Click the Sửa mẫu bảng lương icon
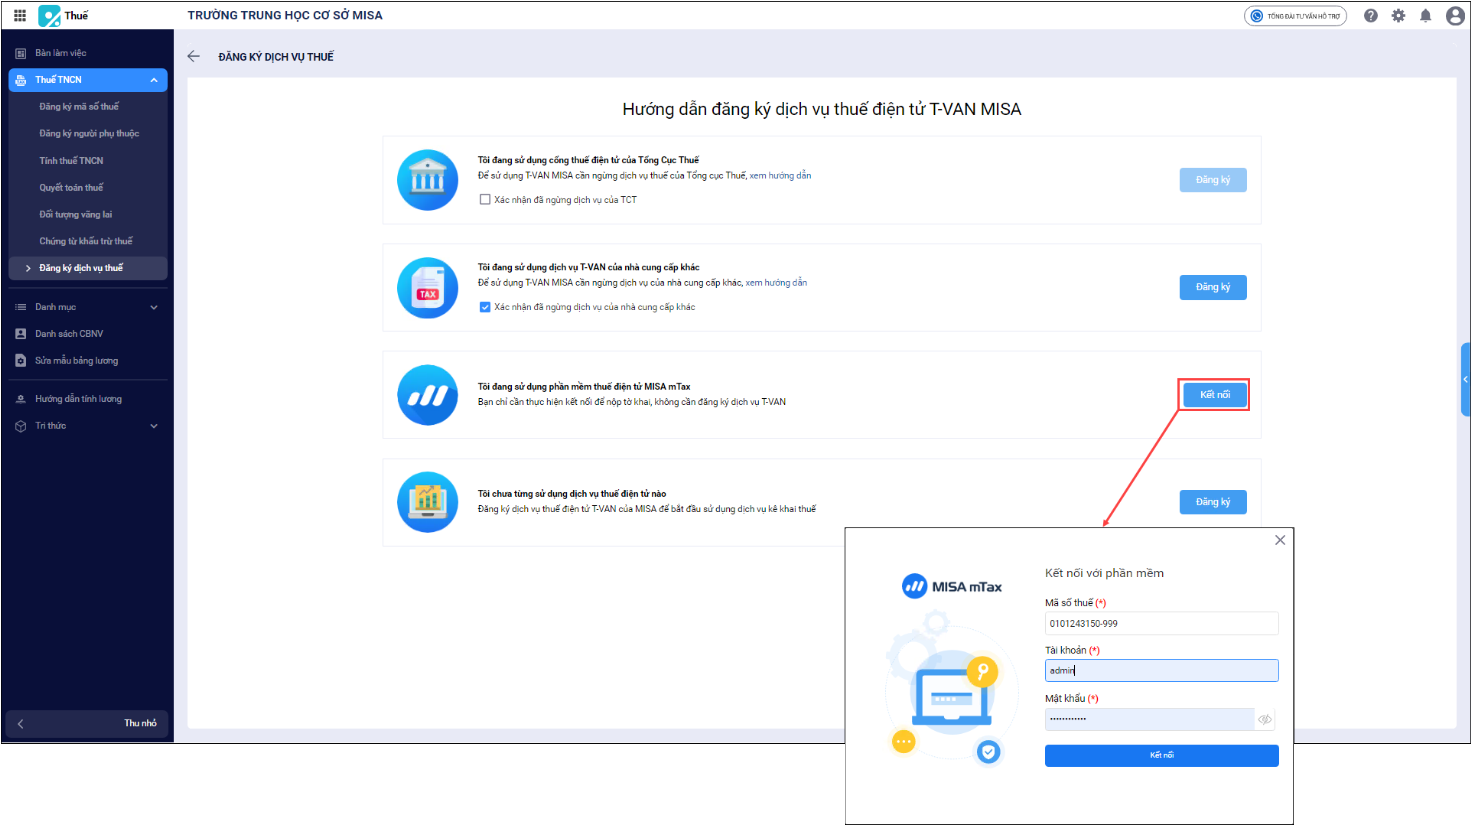This screenshot has width=1474, height=828. tap(21, 361)
